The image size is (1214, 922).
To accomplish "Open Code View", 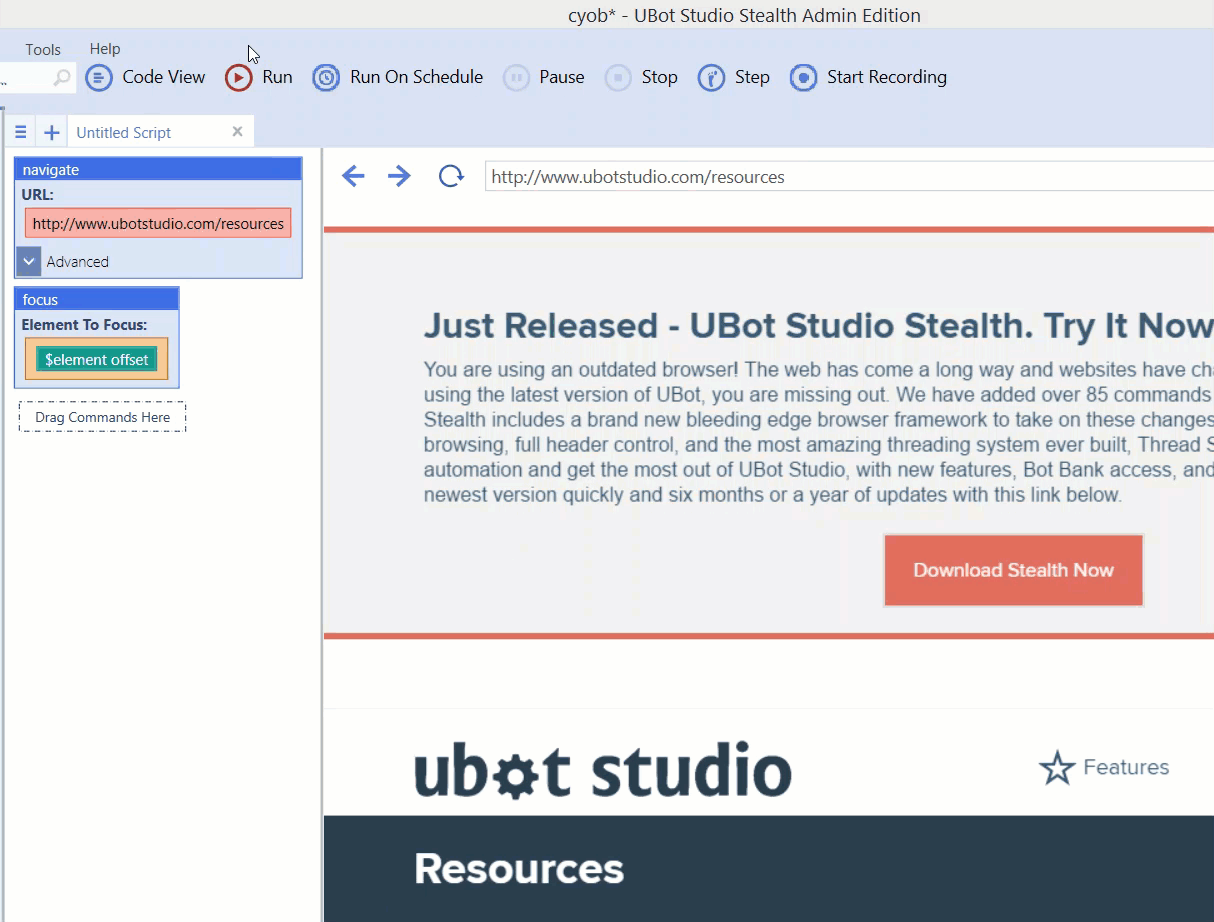I will 145,77.
